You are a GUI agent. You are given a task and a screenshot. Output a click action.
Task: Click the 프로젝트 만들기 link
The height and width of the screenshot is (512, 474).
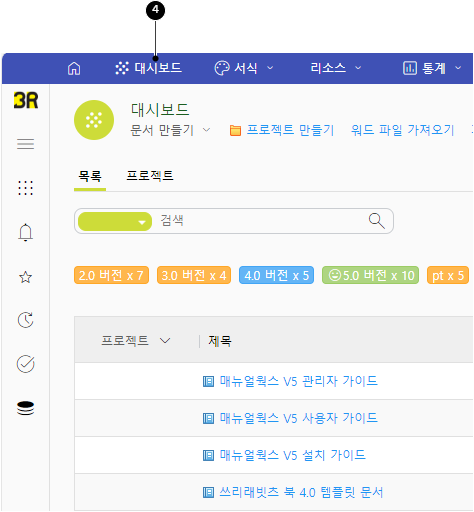click(282, 130)
